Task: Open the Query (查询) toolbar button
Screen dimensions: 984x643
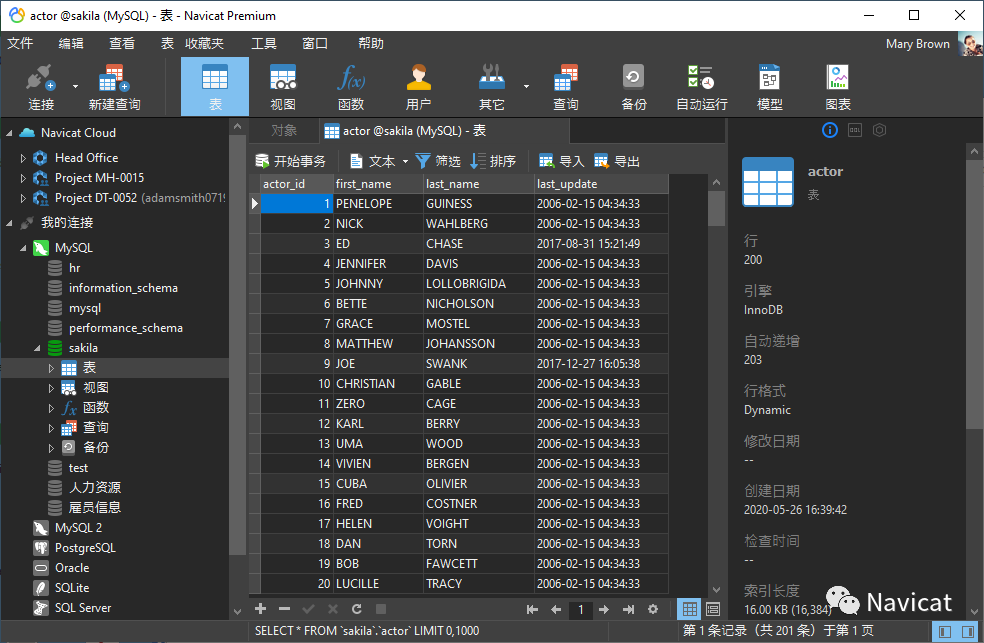Action: tap(565, 87)
